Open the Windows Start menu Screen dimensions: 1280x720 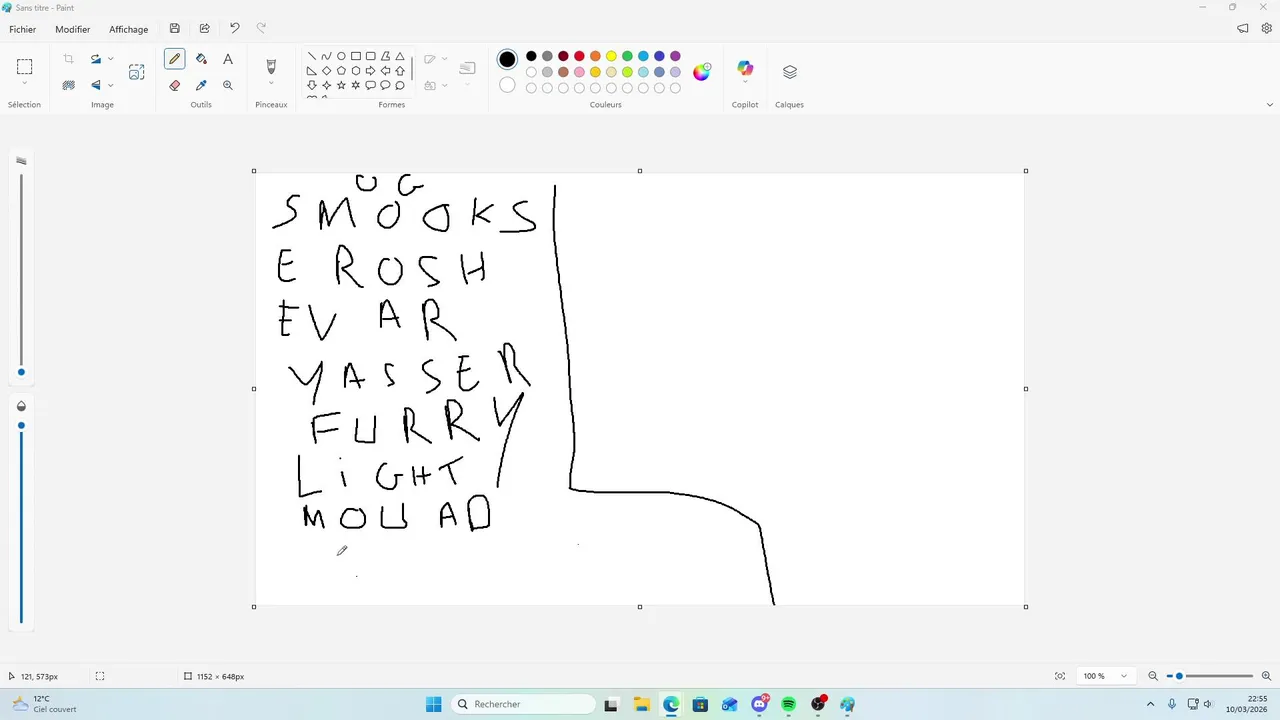tap(433, 704)
